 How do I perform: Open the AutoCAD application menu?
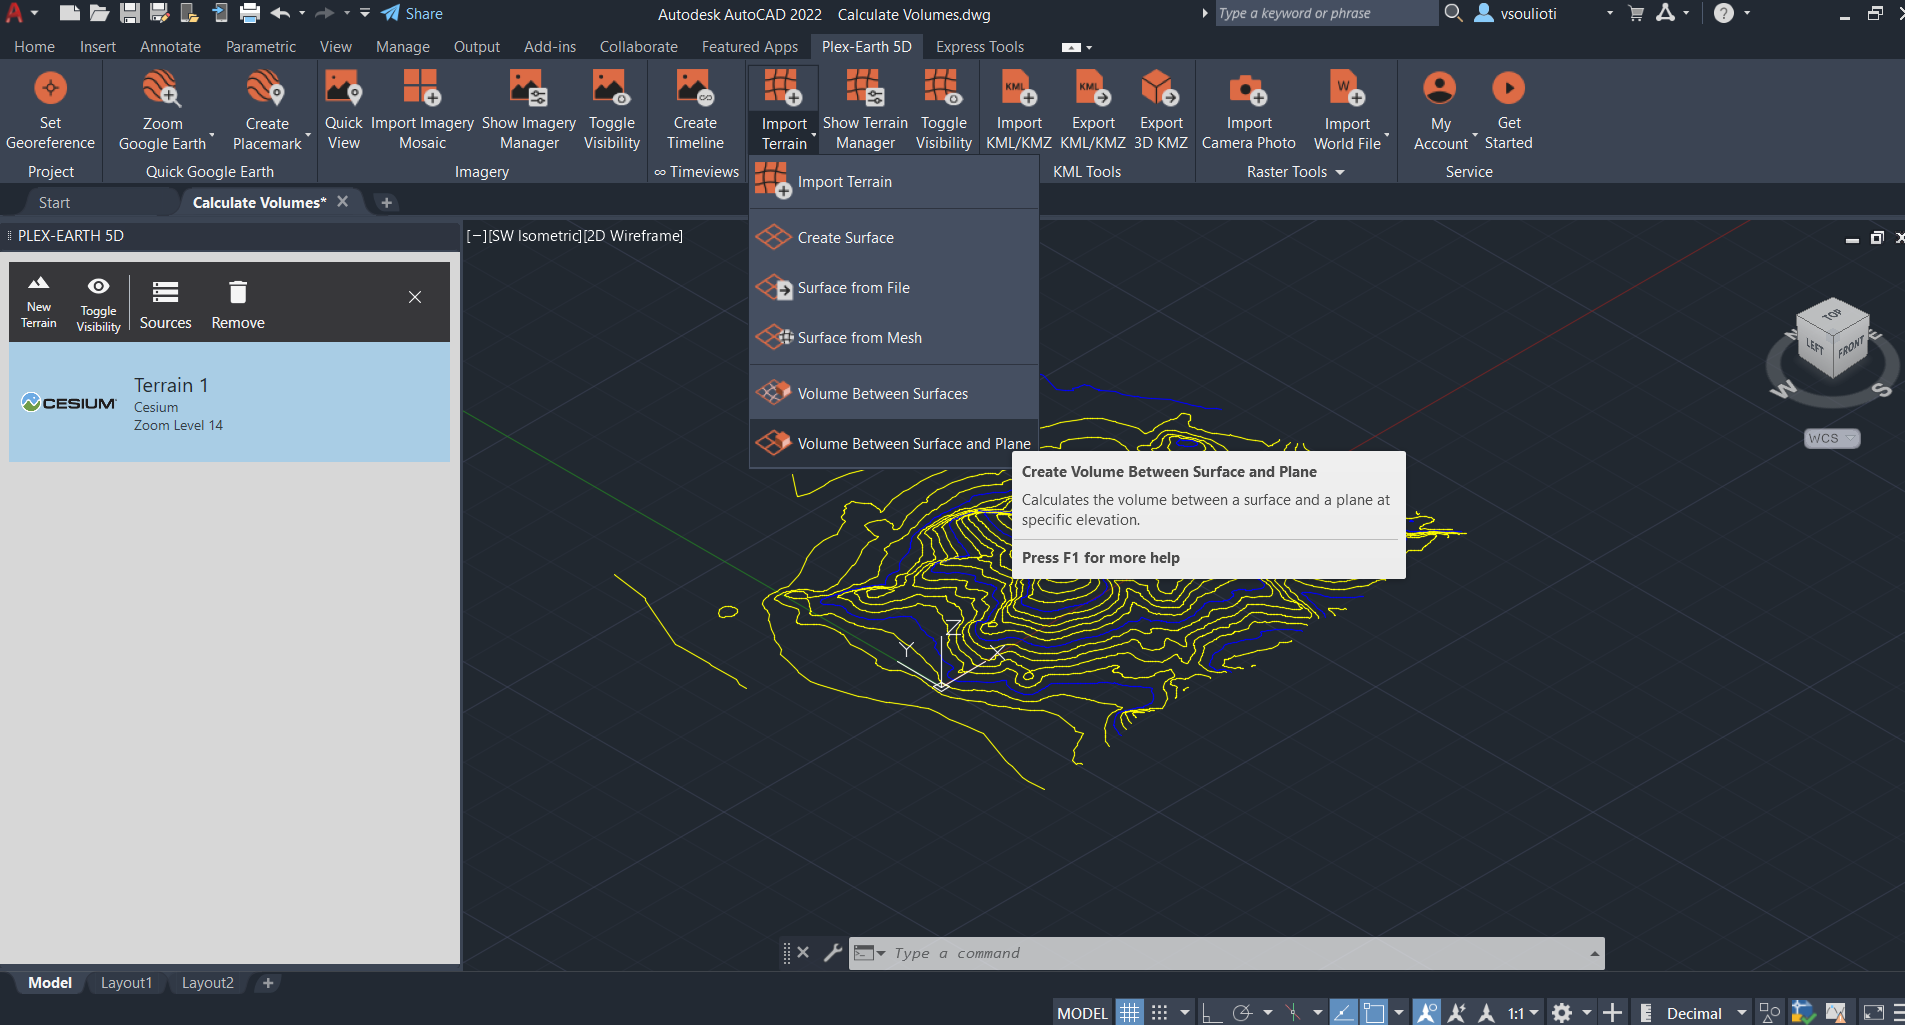(20, 13)
